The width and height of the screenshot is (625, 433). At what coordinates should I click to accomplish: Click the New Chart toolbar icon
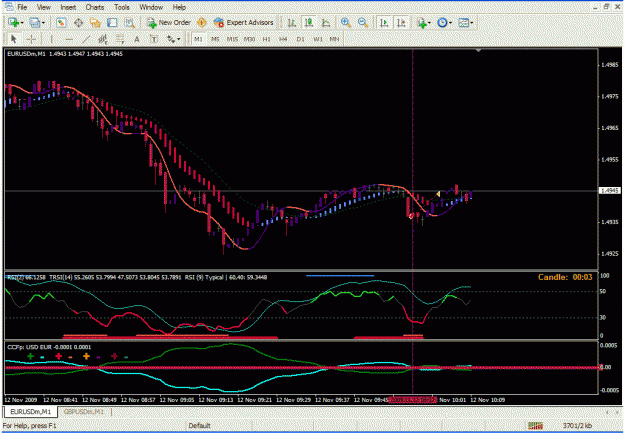click(13, 23)
